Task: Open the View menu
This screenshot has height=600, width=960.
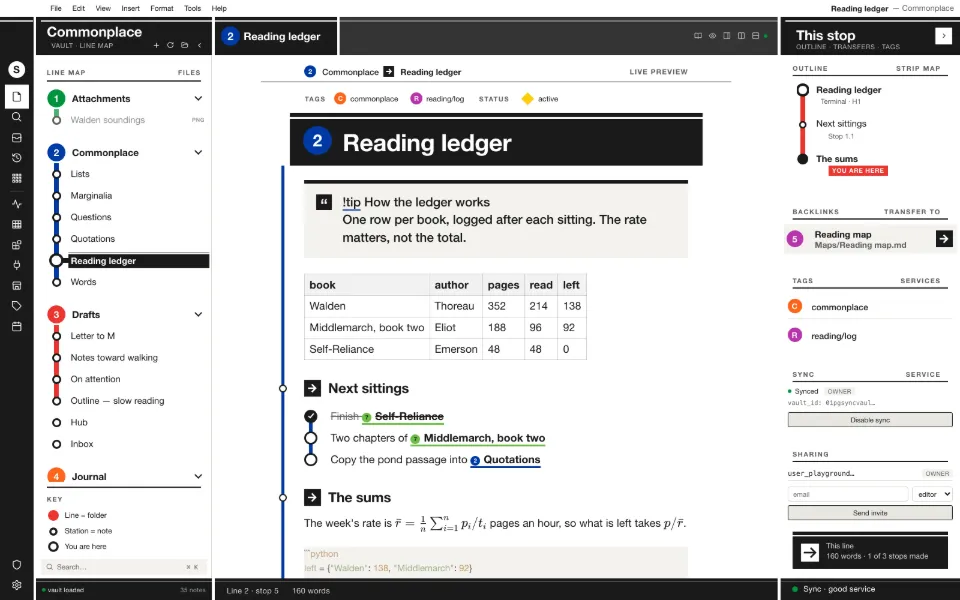Action: tap(103, 9)
